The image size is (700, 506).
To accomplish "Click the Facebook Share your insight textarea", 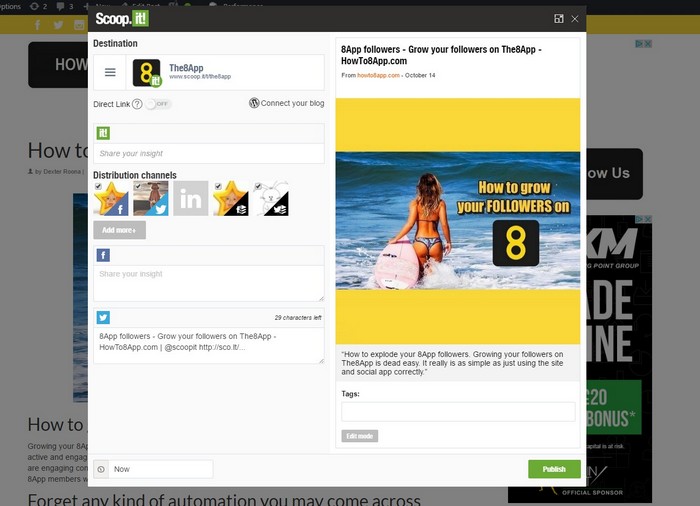I will coord(209,284).
